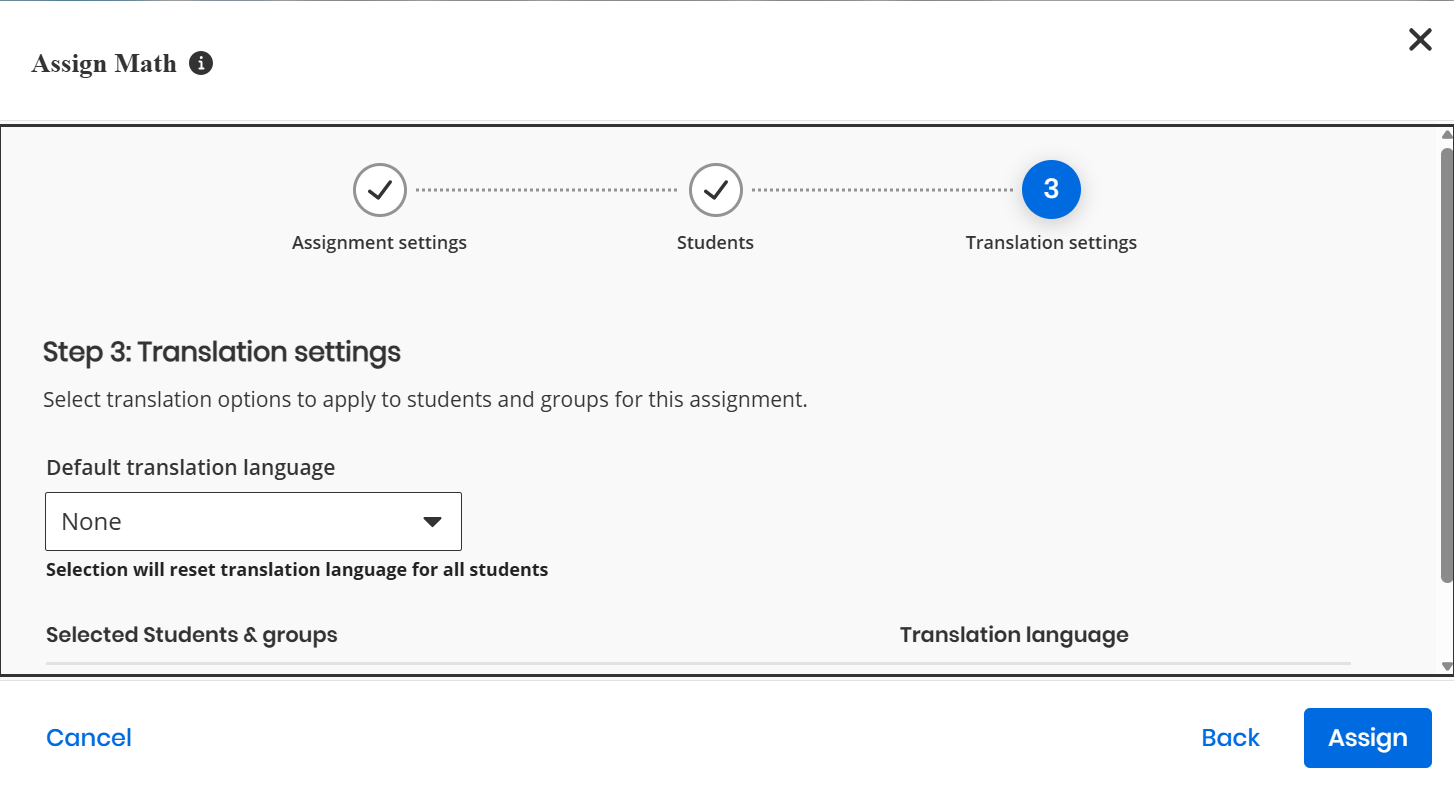Select the Students step label

point(715,243)
